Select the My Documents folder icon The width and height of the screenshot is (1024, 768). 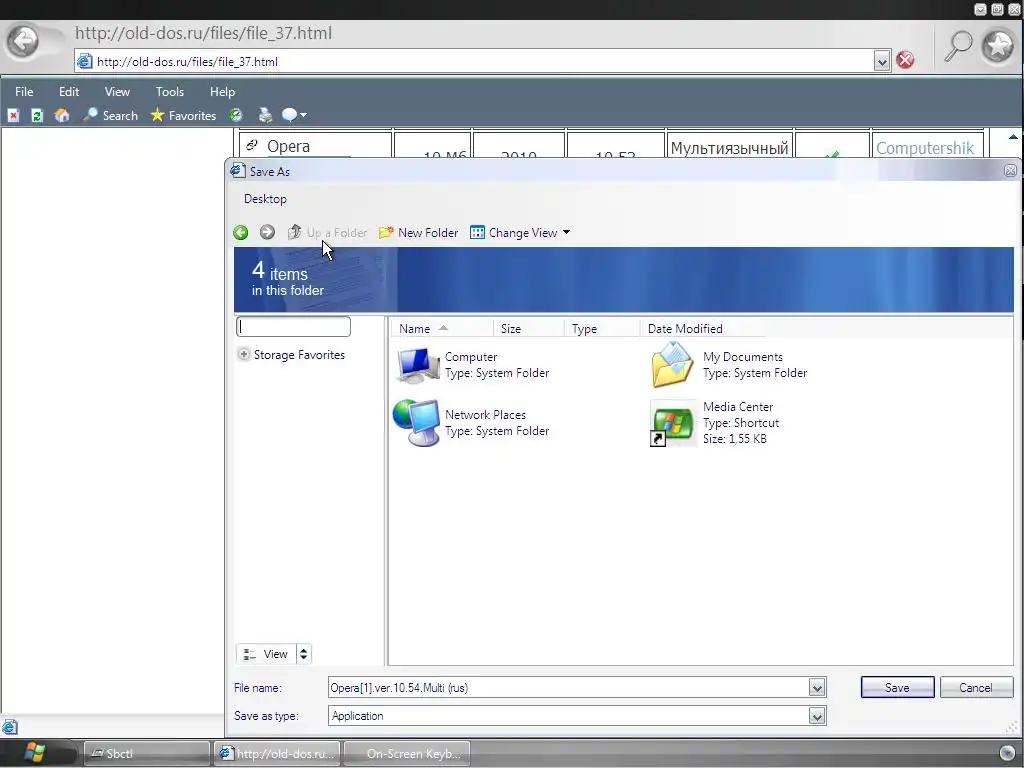coord(673,364)
